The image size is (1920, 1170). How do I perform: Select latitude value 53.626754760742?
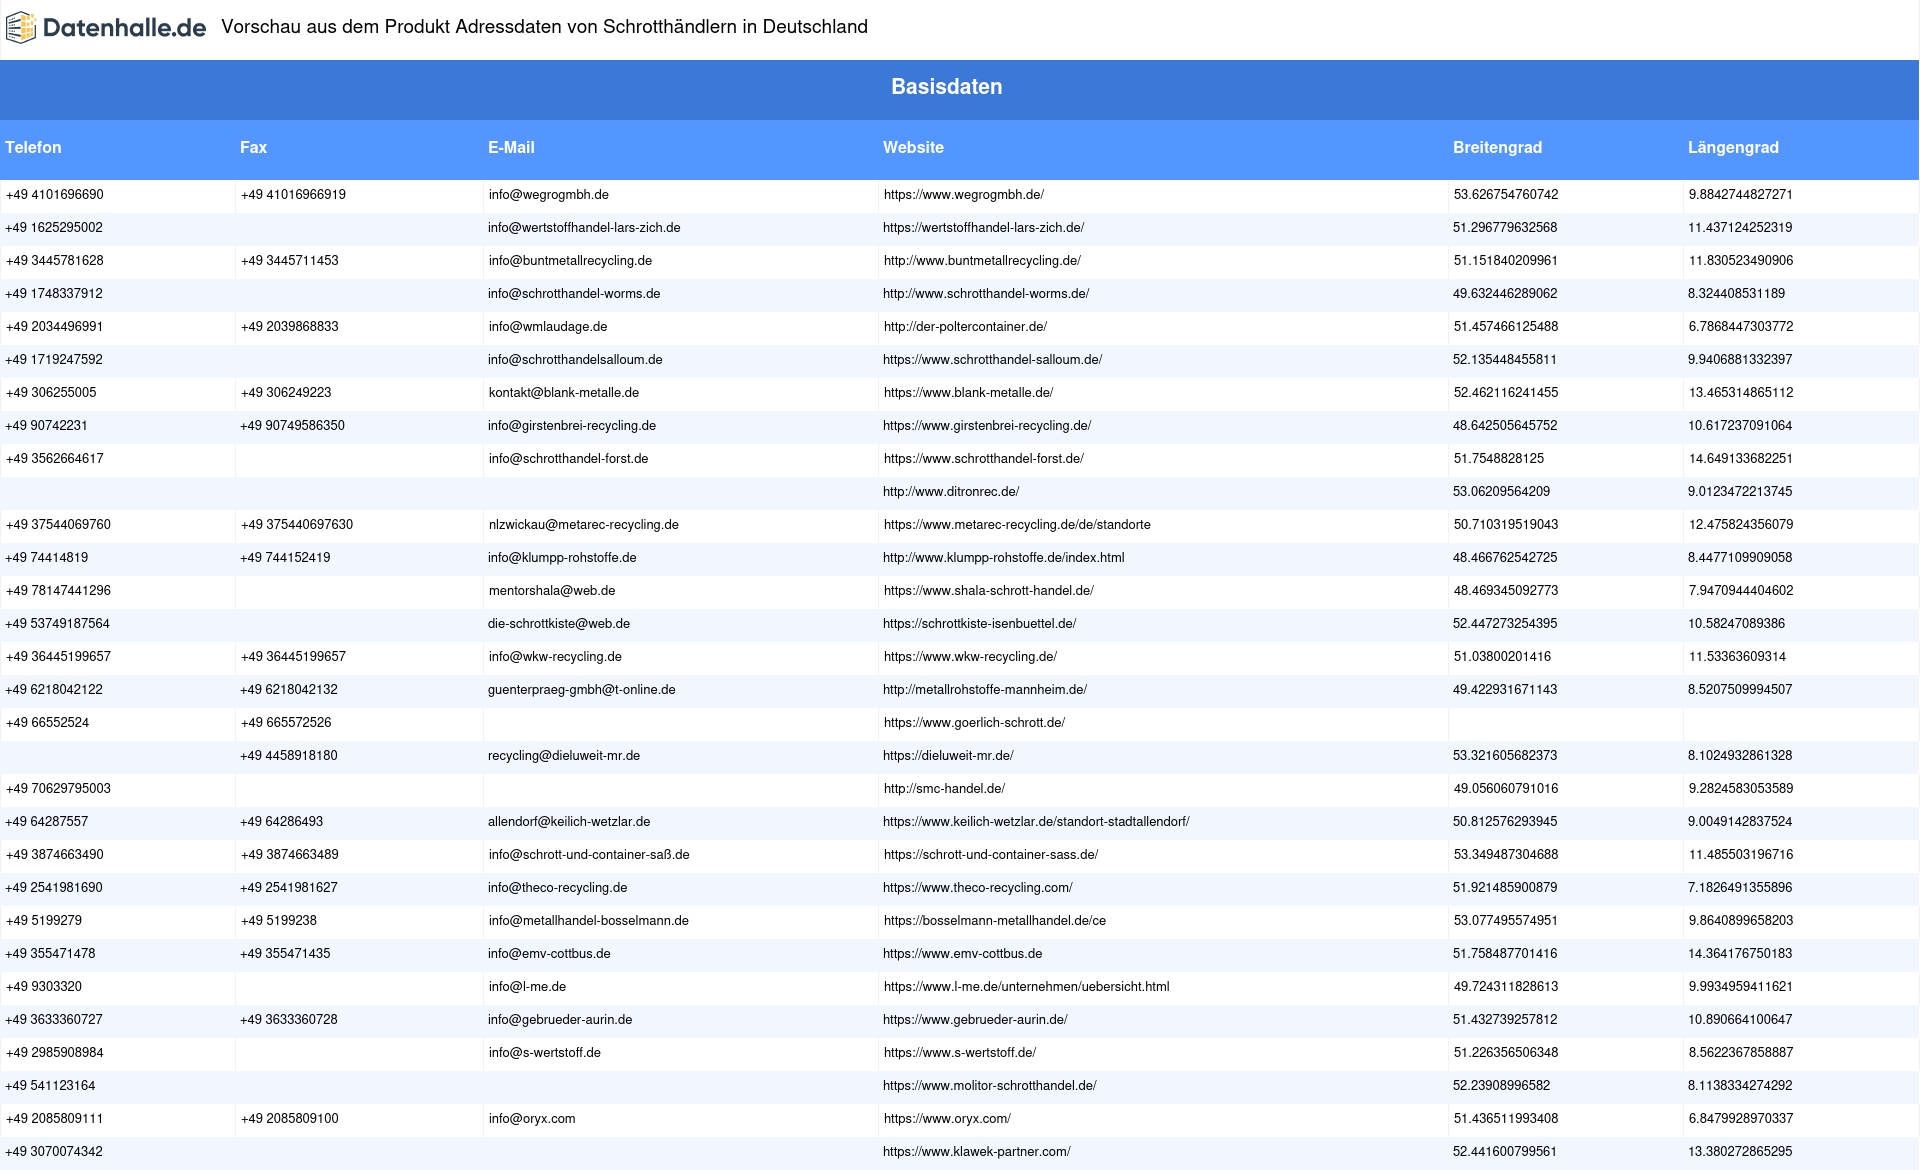click(x=1506, y=195)
